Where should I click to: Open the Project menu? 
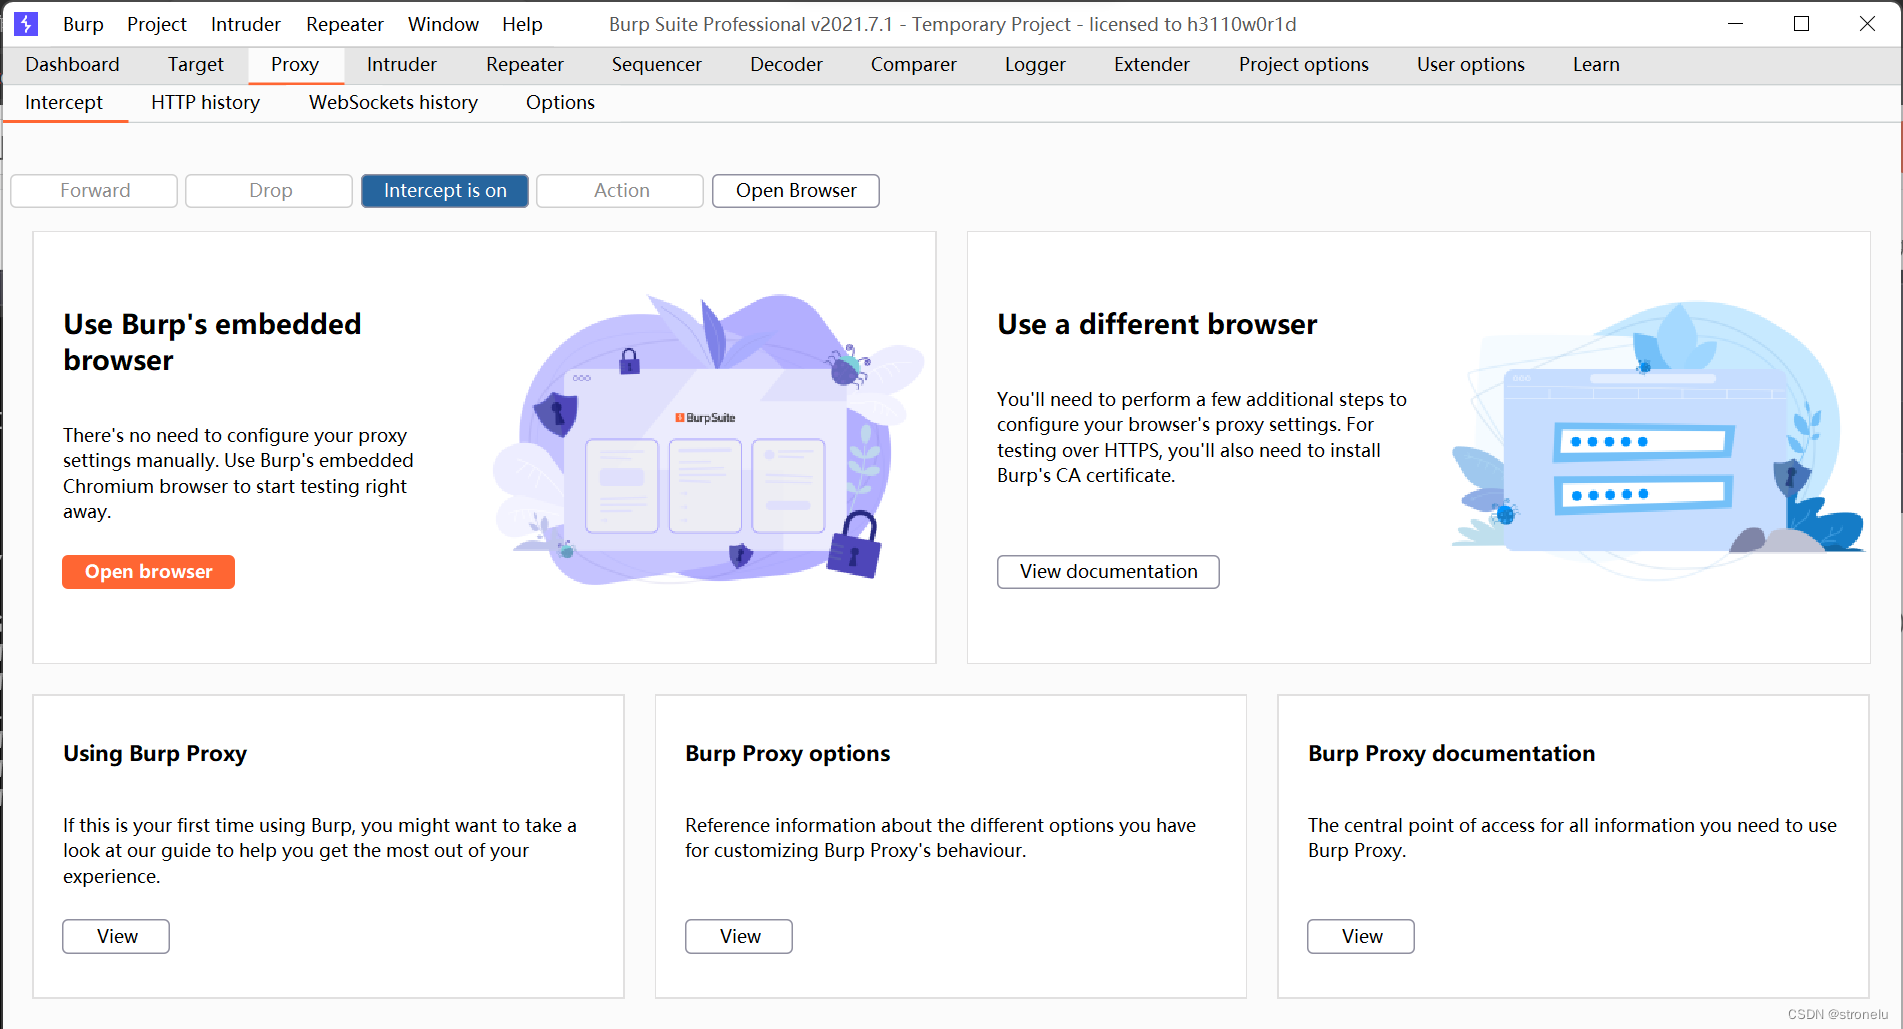[157, 24]
